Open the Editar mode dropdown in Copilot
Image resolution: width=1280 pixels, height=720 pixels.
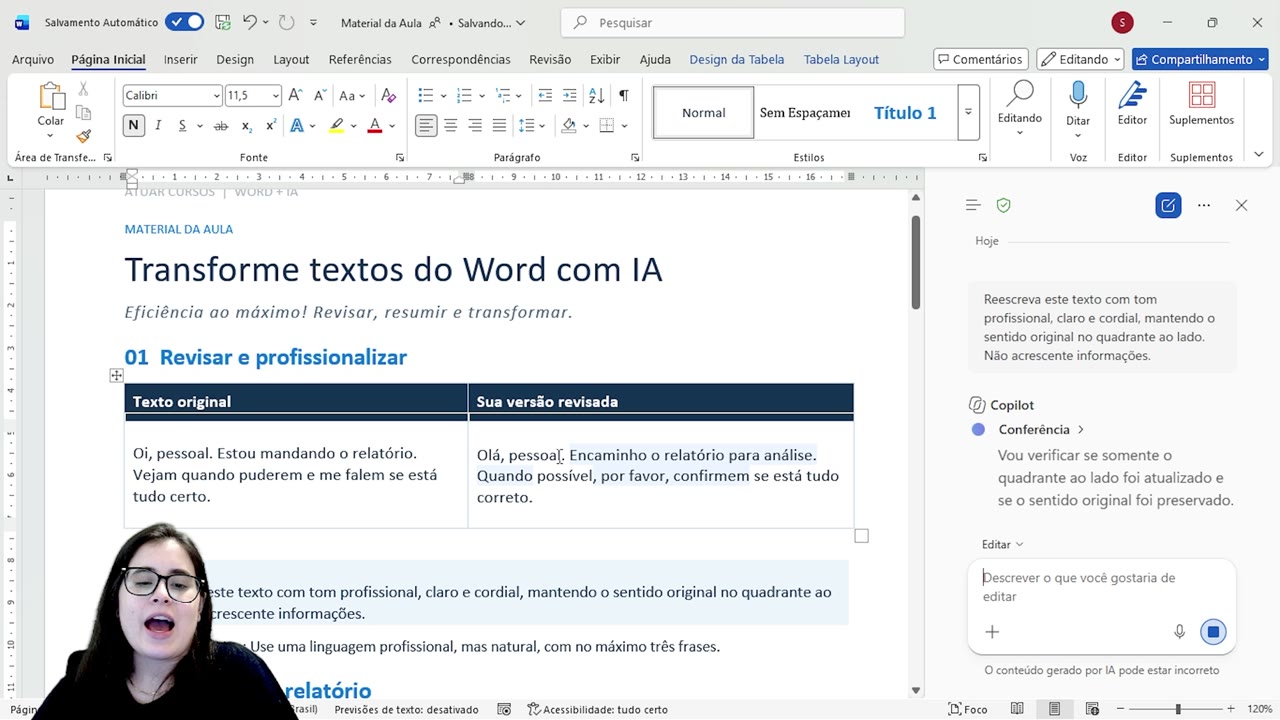tap(1003, 545)
